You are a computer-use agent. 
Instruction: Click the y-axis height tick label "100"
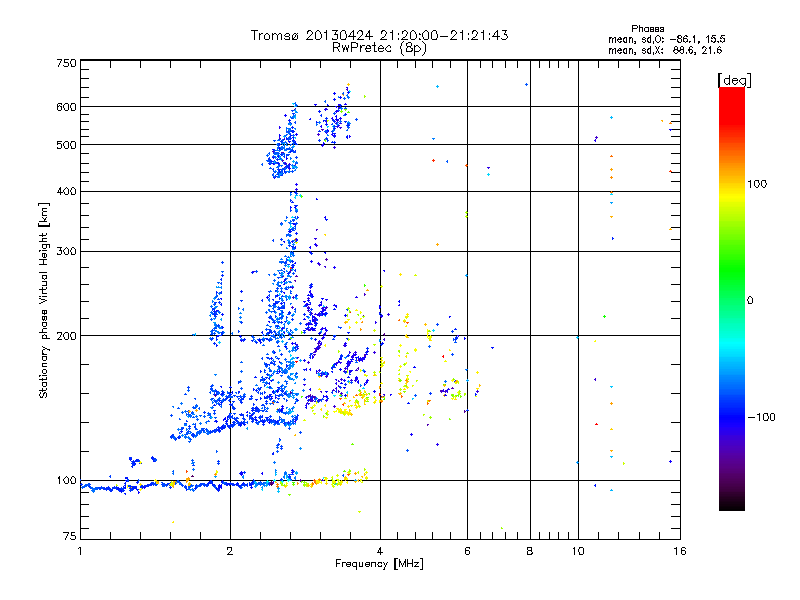tap(66, 480)
